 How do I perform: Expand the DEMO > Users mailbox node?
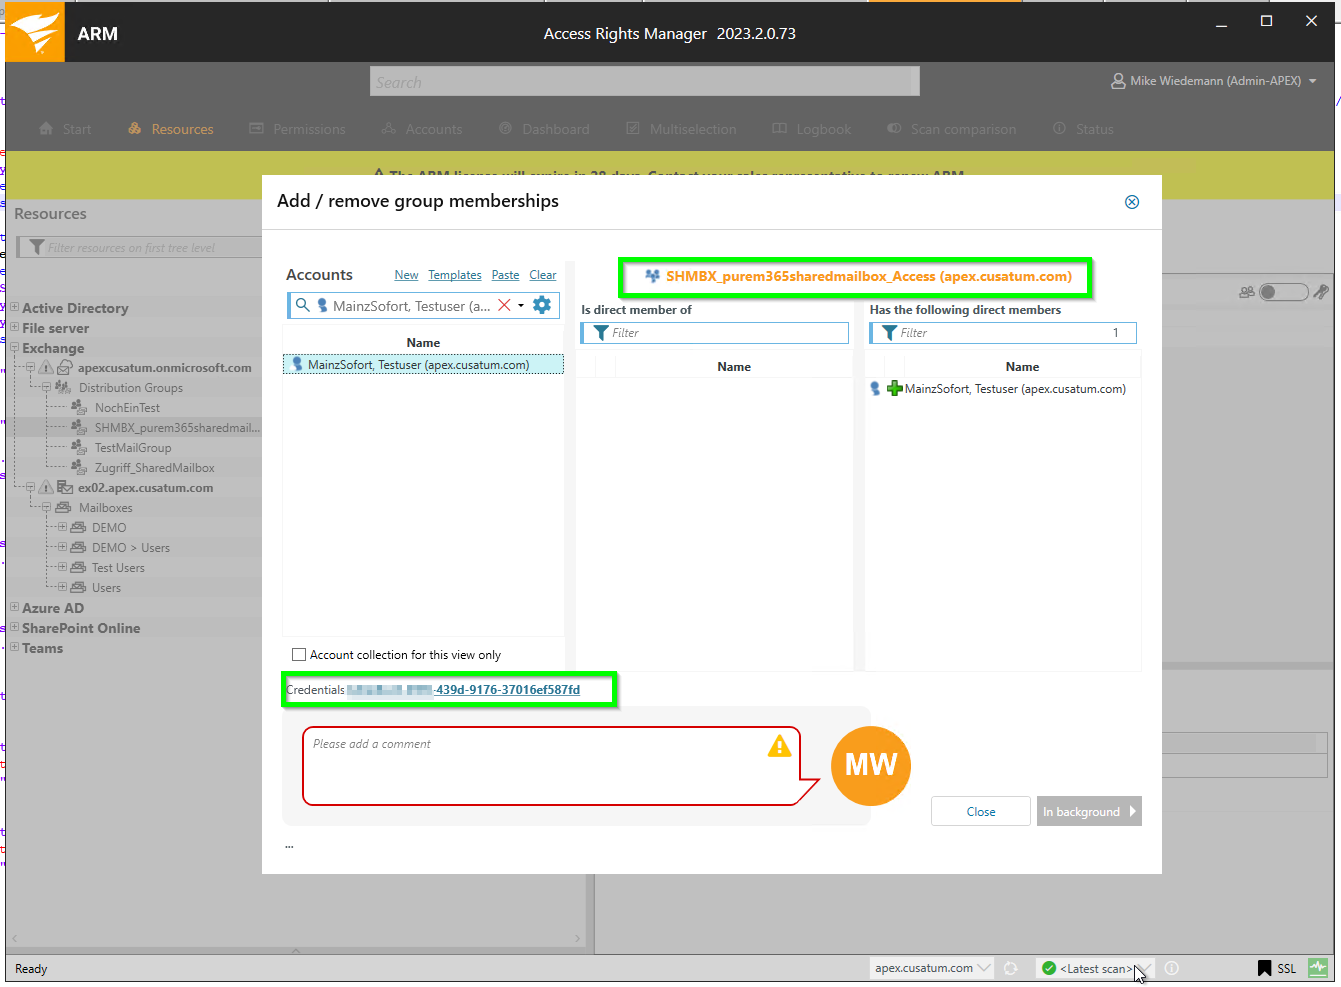coord(62,547)
